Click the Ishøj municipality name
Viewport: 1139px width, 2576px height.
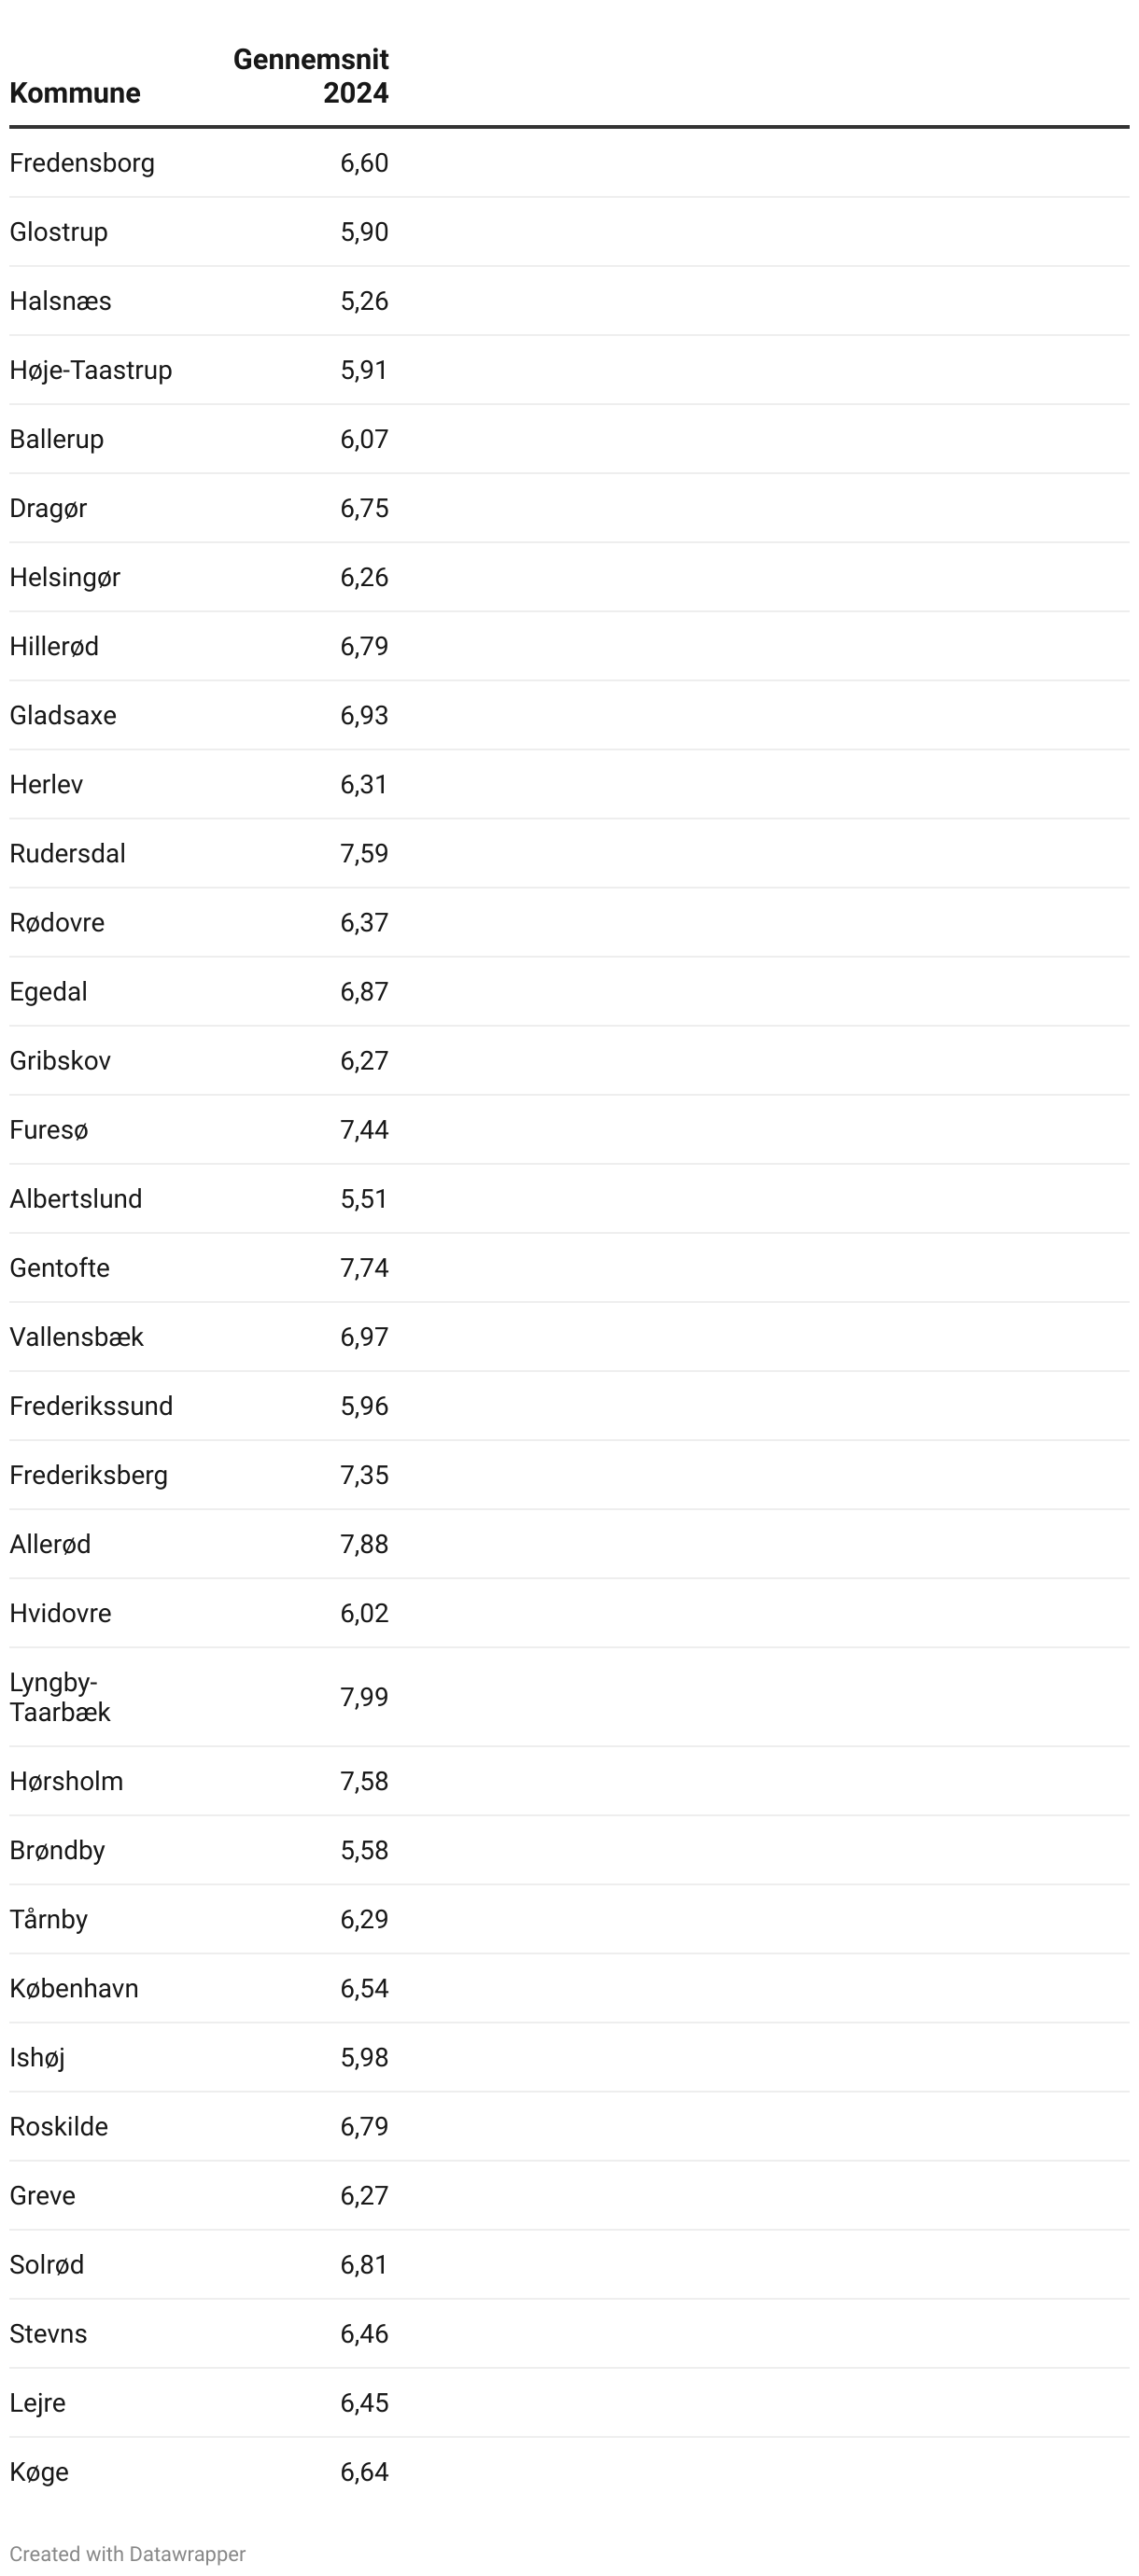(37, 2057)
